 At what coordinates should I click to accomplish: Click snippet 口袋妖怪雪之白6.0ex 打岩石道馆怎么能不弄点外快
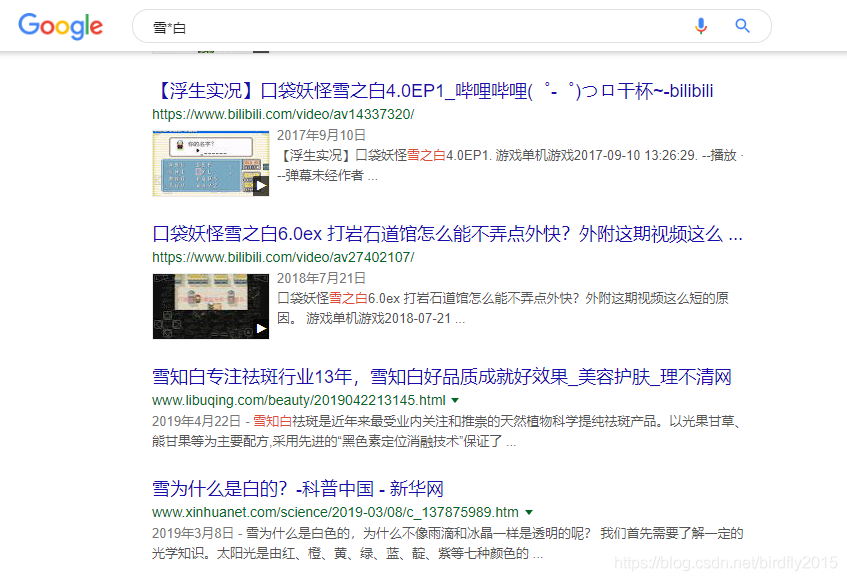point(503,308)
